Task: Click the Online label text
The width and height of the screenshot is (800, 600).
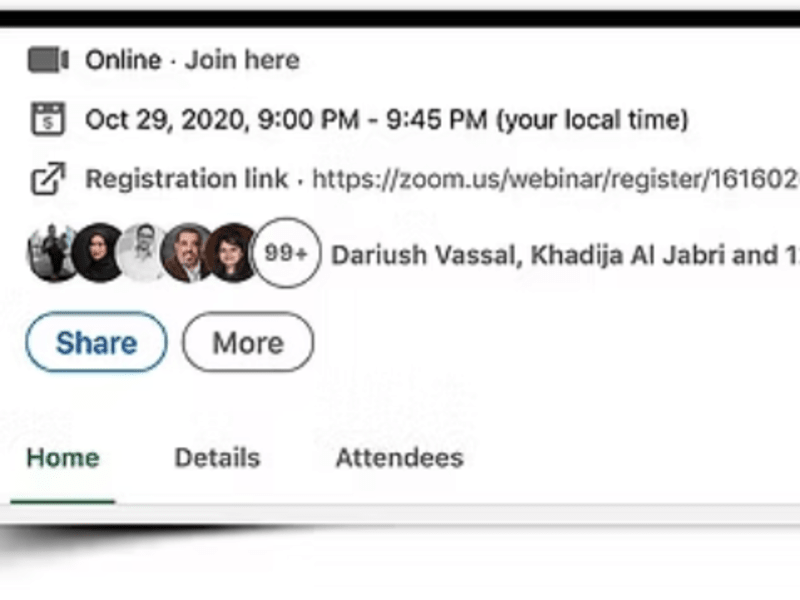Action: pyautogui.click(x=123, y=60)
